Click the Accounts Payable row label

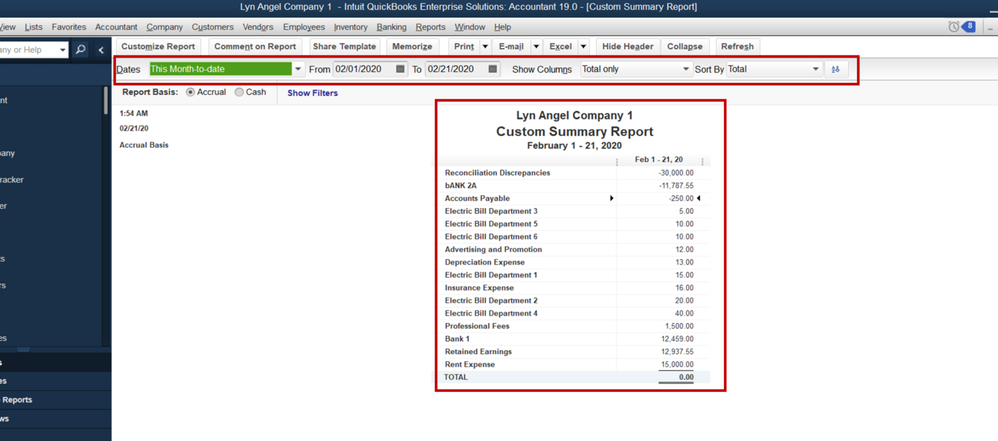point(477,199)
